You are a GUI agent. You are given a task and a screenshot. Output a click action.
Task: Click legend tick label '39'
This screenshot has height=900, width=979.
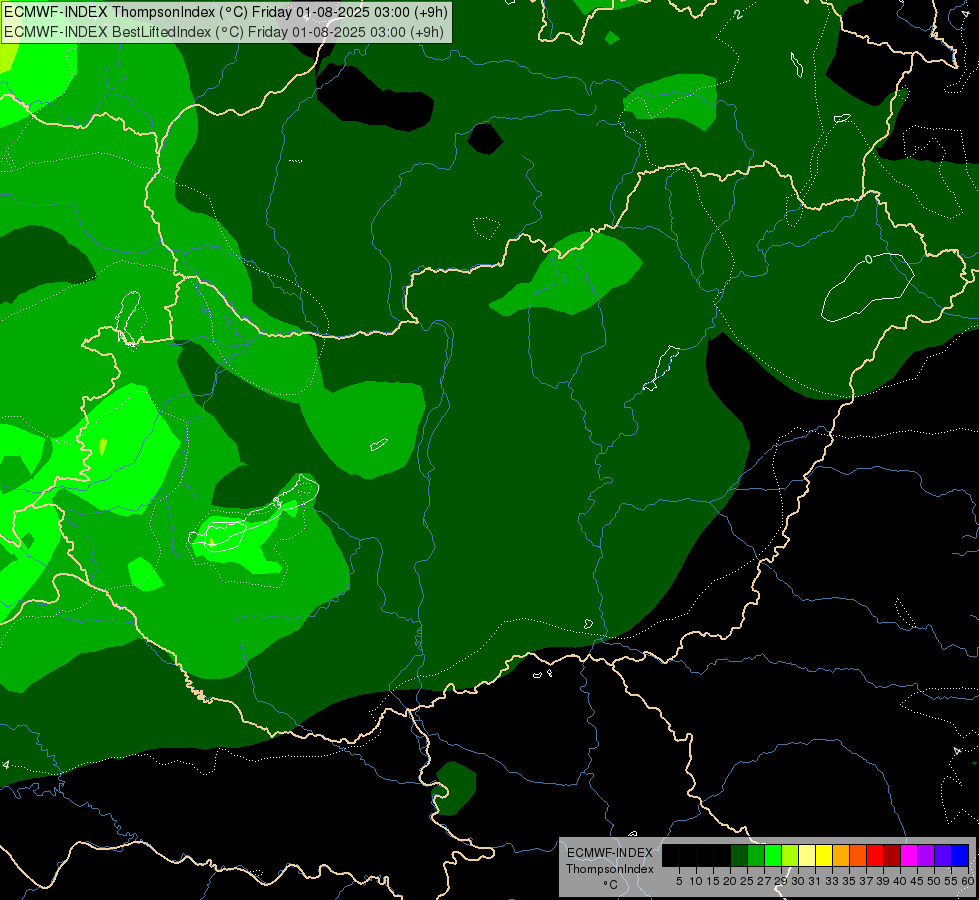[x=883, y=881]
